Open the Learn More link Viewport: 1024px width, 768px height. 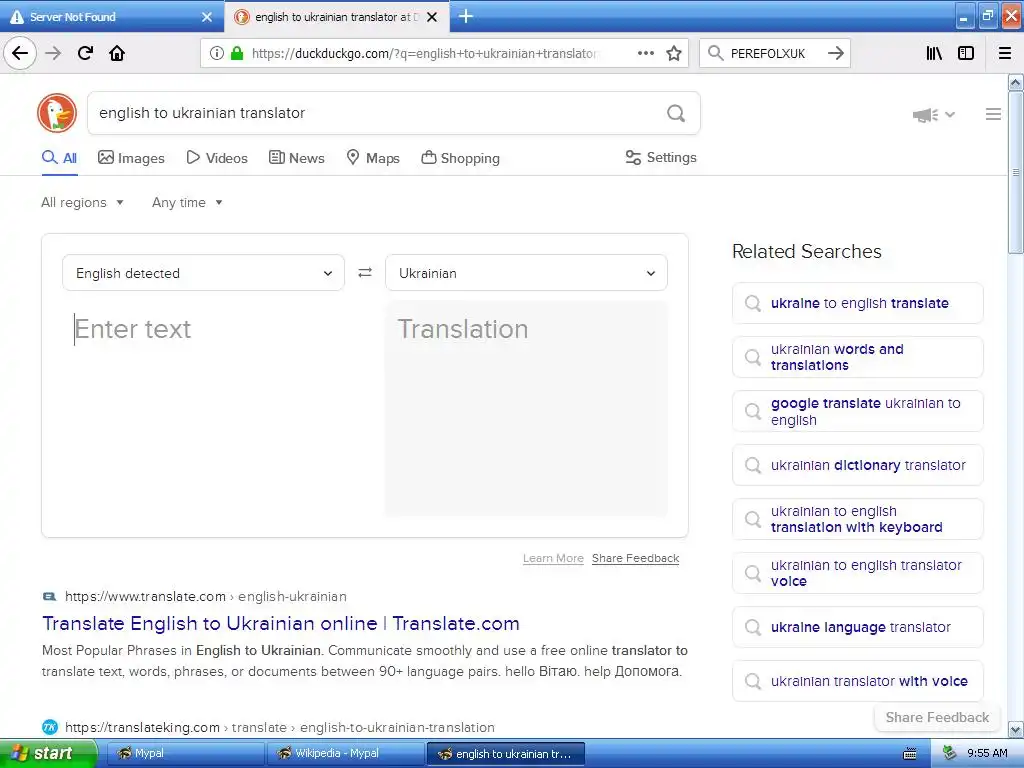click(x=553, y=558)
